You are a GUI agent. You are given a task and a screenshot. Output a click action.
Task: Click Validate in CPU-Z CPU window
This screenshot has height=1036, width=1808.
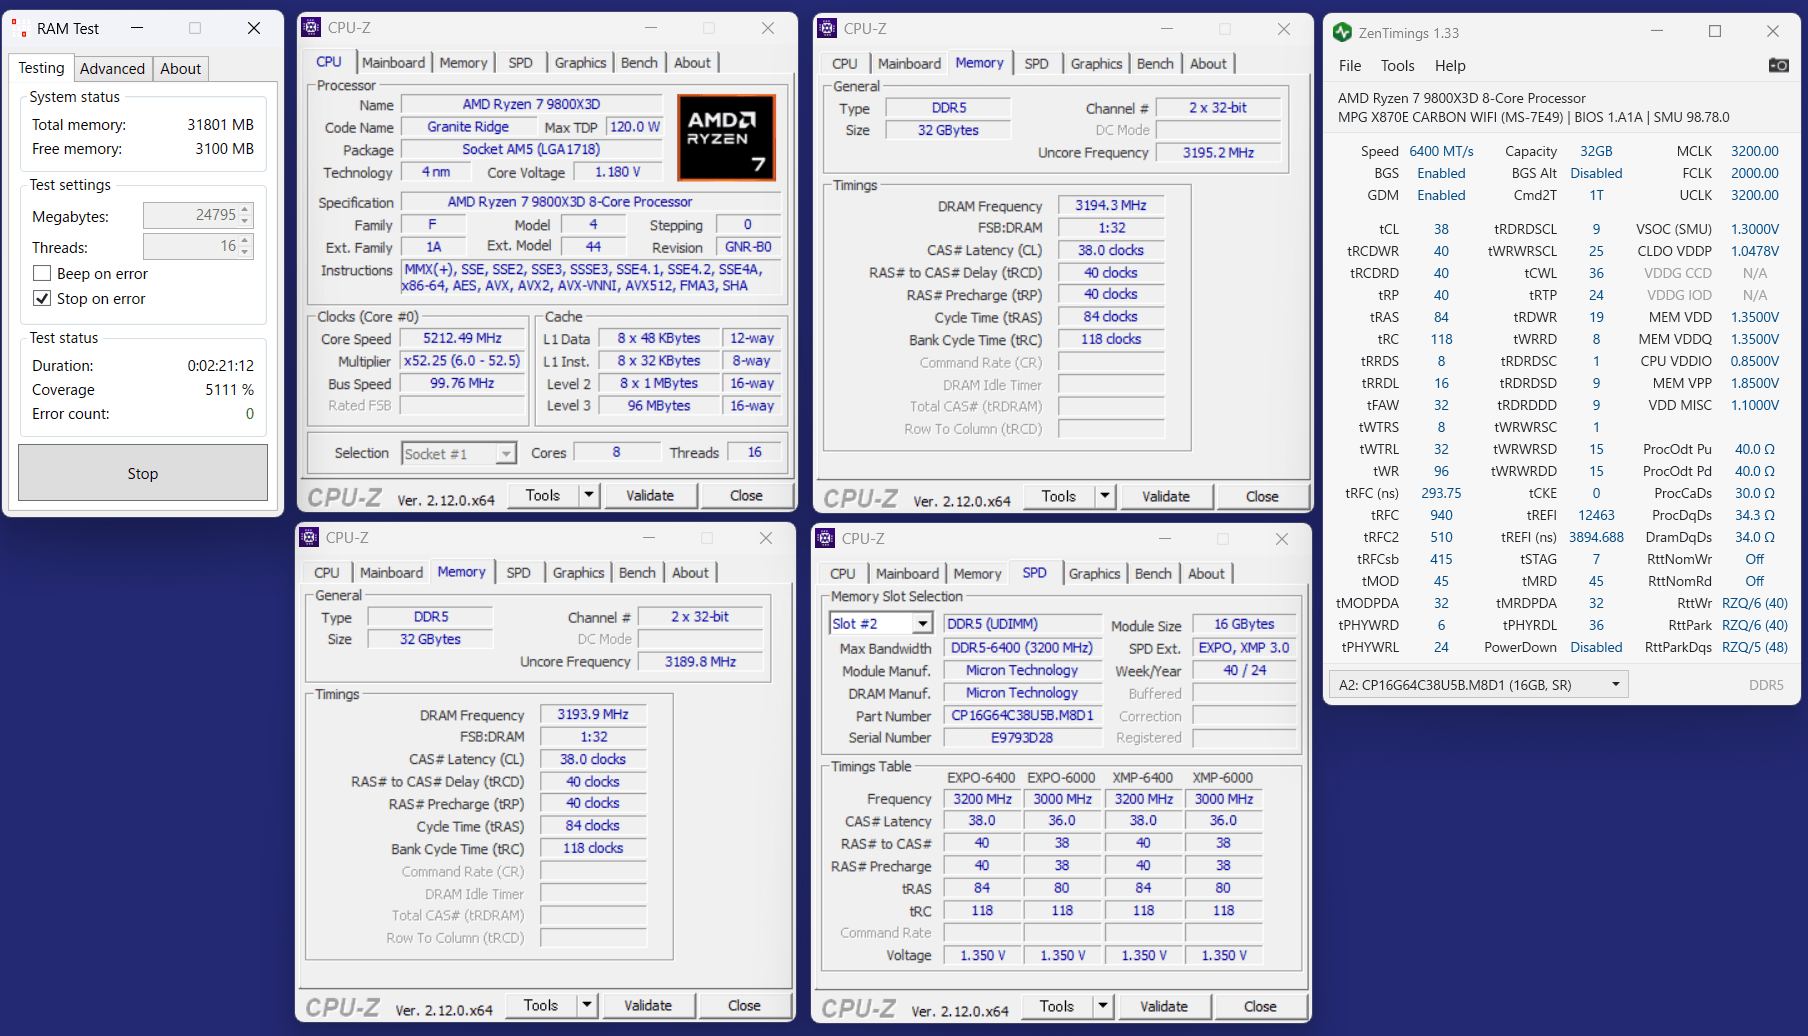(650, 495)
